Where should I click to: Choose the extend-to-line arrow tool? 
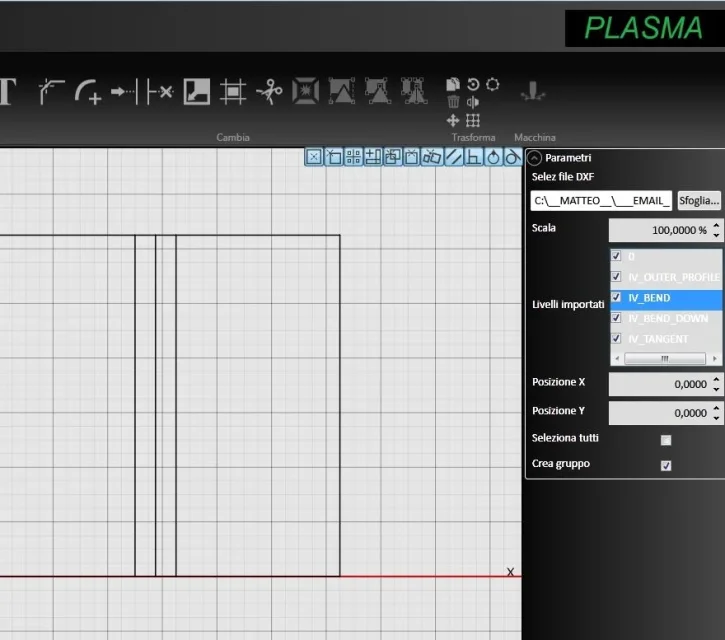(x=124, y=92)
